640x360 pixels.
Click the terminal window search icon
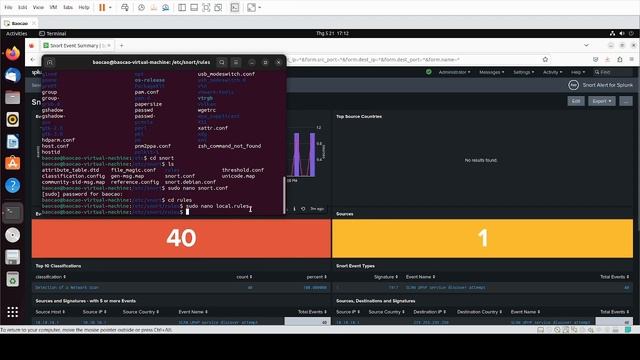pos(222,62)
